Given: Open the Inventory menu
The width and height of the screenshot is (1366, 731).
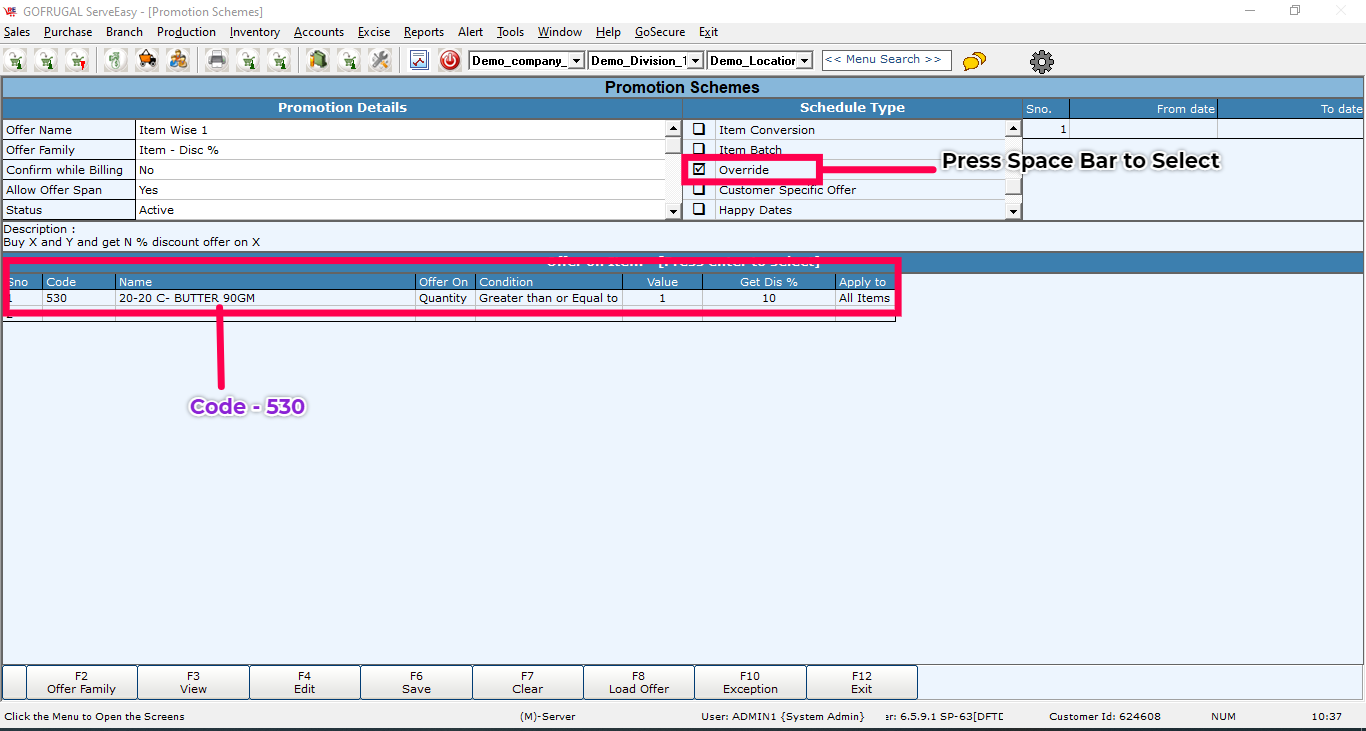Looking at the screenshot, I should 255,32.
